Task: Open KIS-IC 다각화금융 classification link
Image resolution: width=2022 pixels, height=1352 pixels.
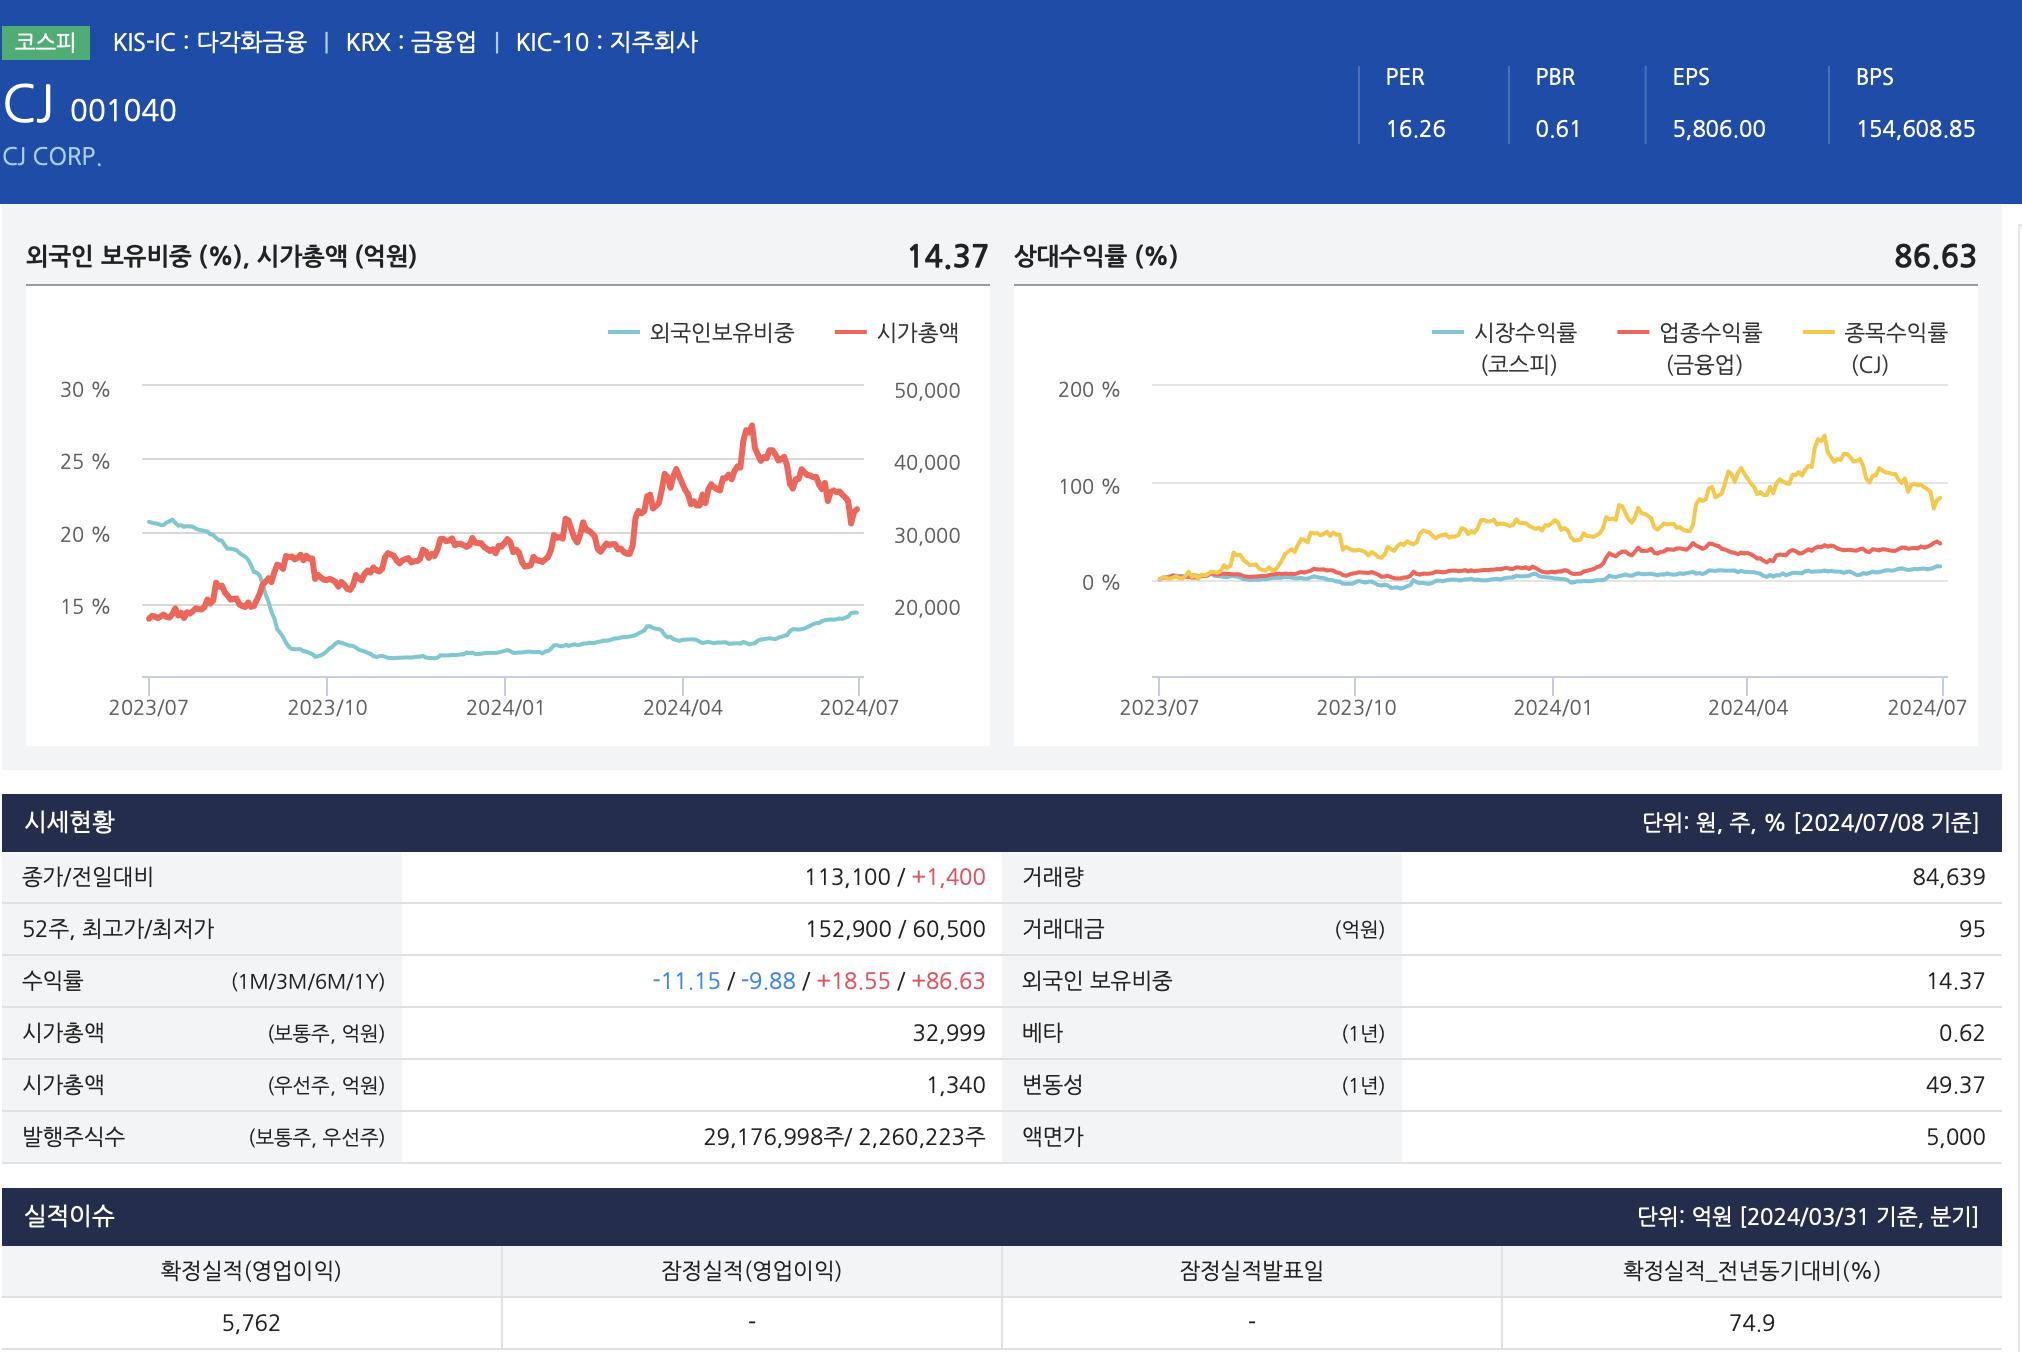Action: click(209, 42)
